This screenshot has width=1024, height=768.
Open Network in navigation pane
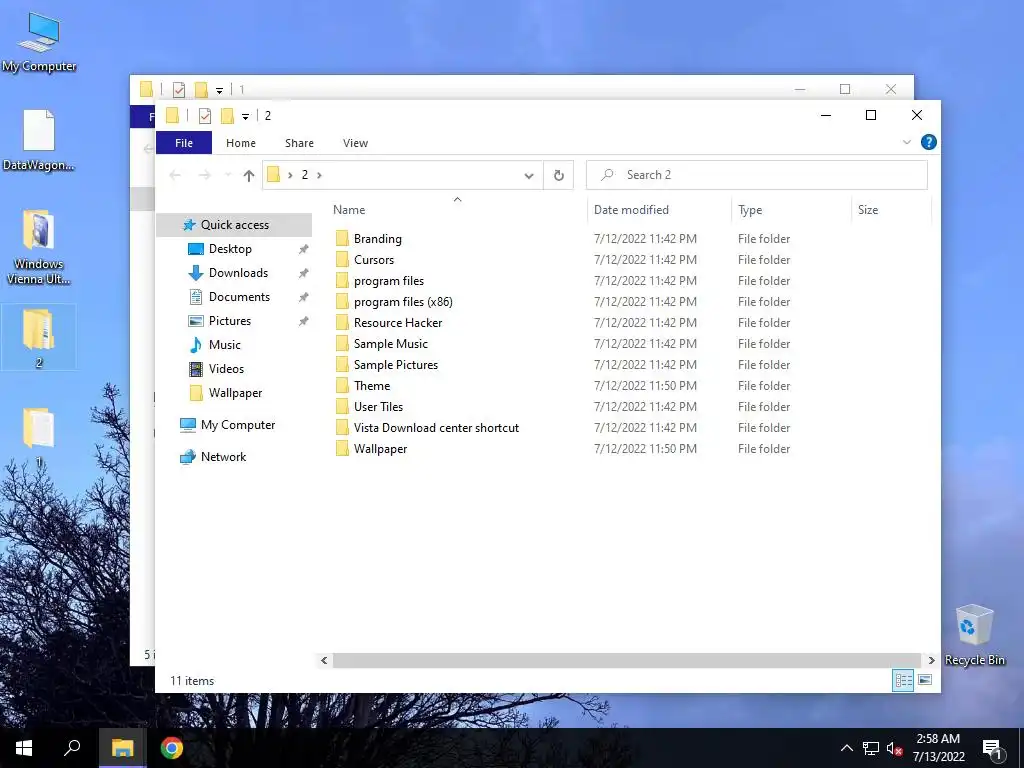click(223, 457)
